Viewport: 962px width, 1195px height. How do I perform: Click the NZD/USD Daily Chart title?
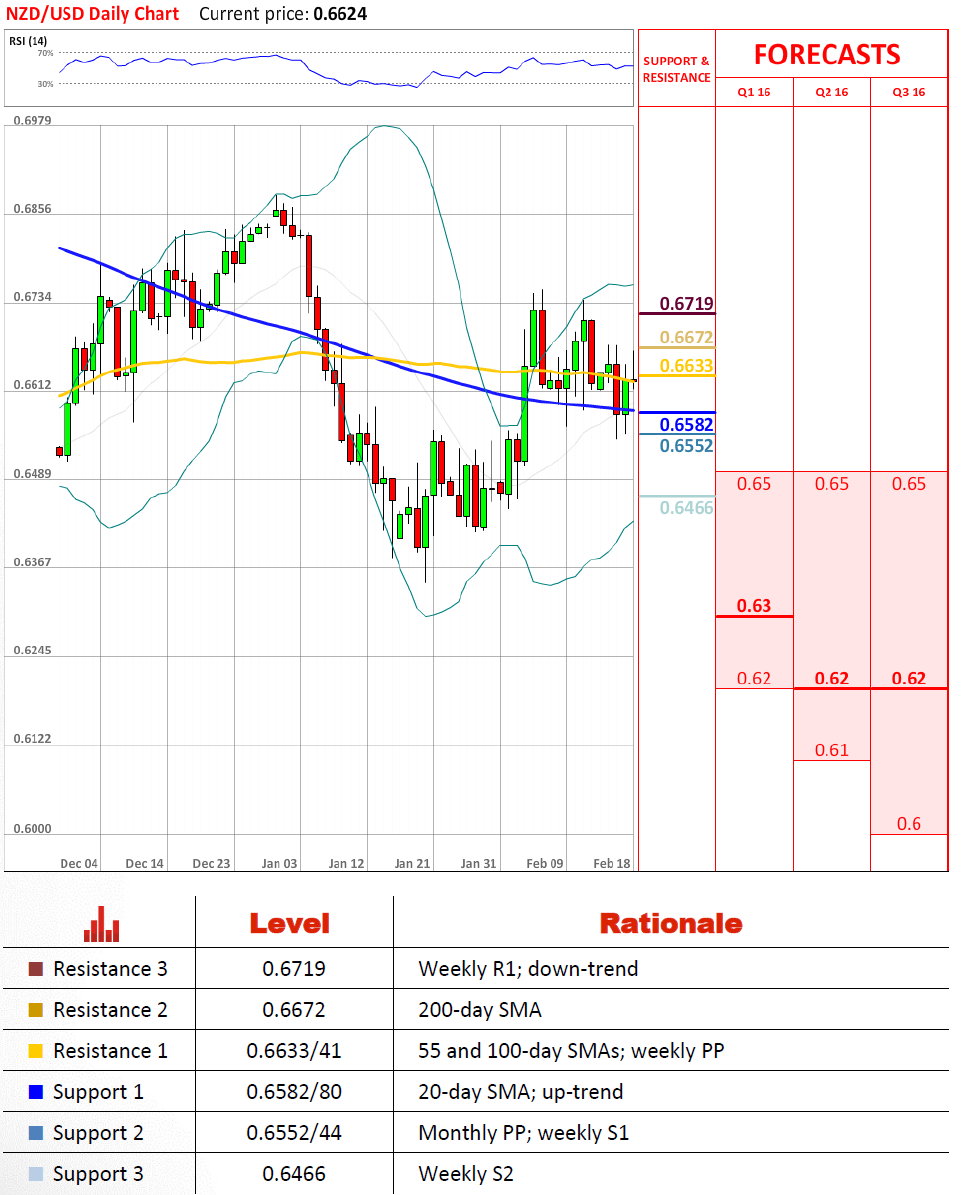[x=94, y=14]
